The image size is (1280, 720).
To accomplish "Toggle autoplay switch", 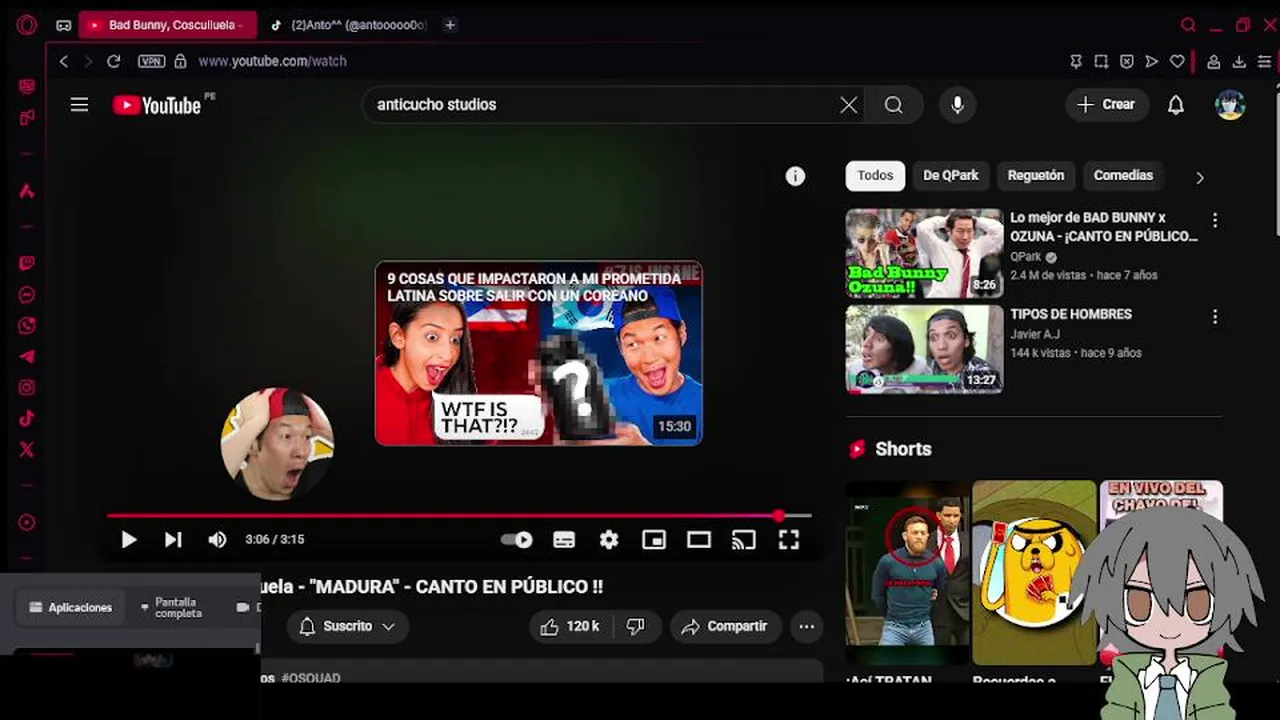I will pos(517,540).
